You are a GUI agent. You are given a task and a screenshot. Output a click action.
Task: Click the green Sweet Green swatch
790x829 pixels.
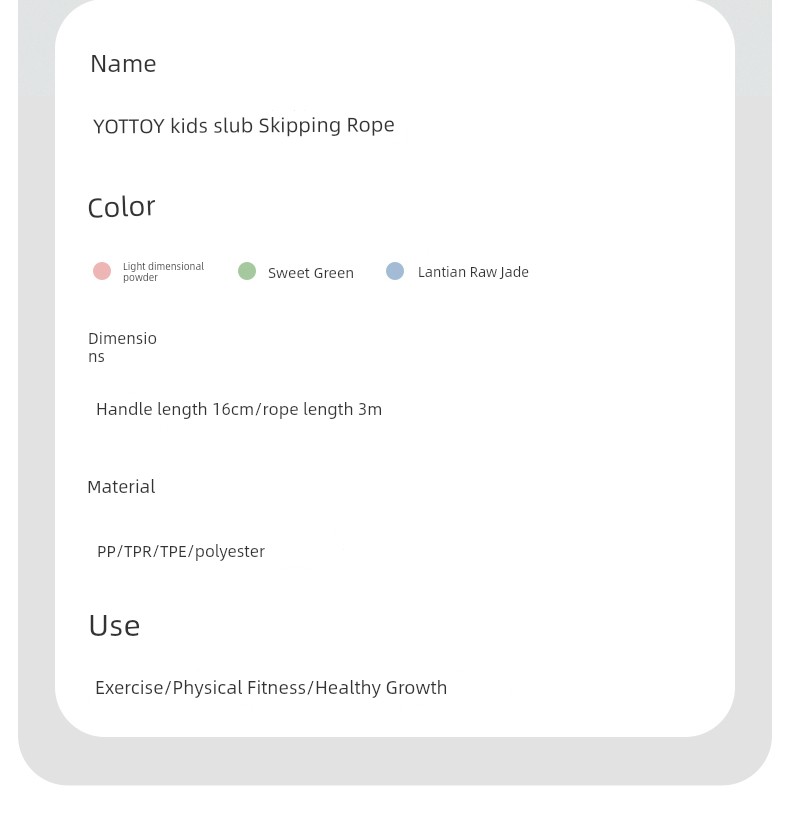[x=247, y=271]
